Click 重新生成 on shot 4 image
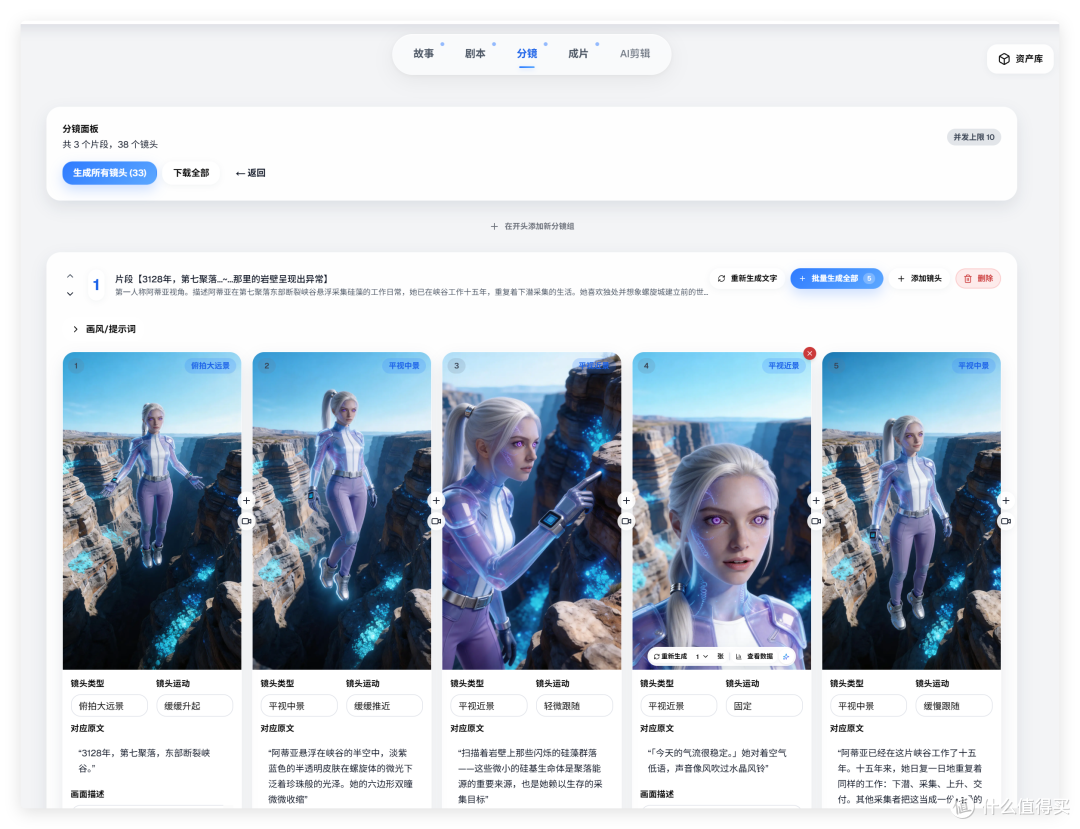 670,656
